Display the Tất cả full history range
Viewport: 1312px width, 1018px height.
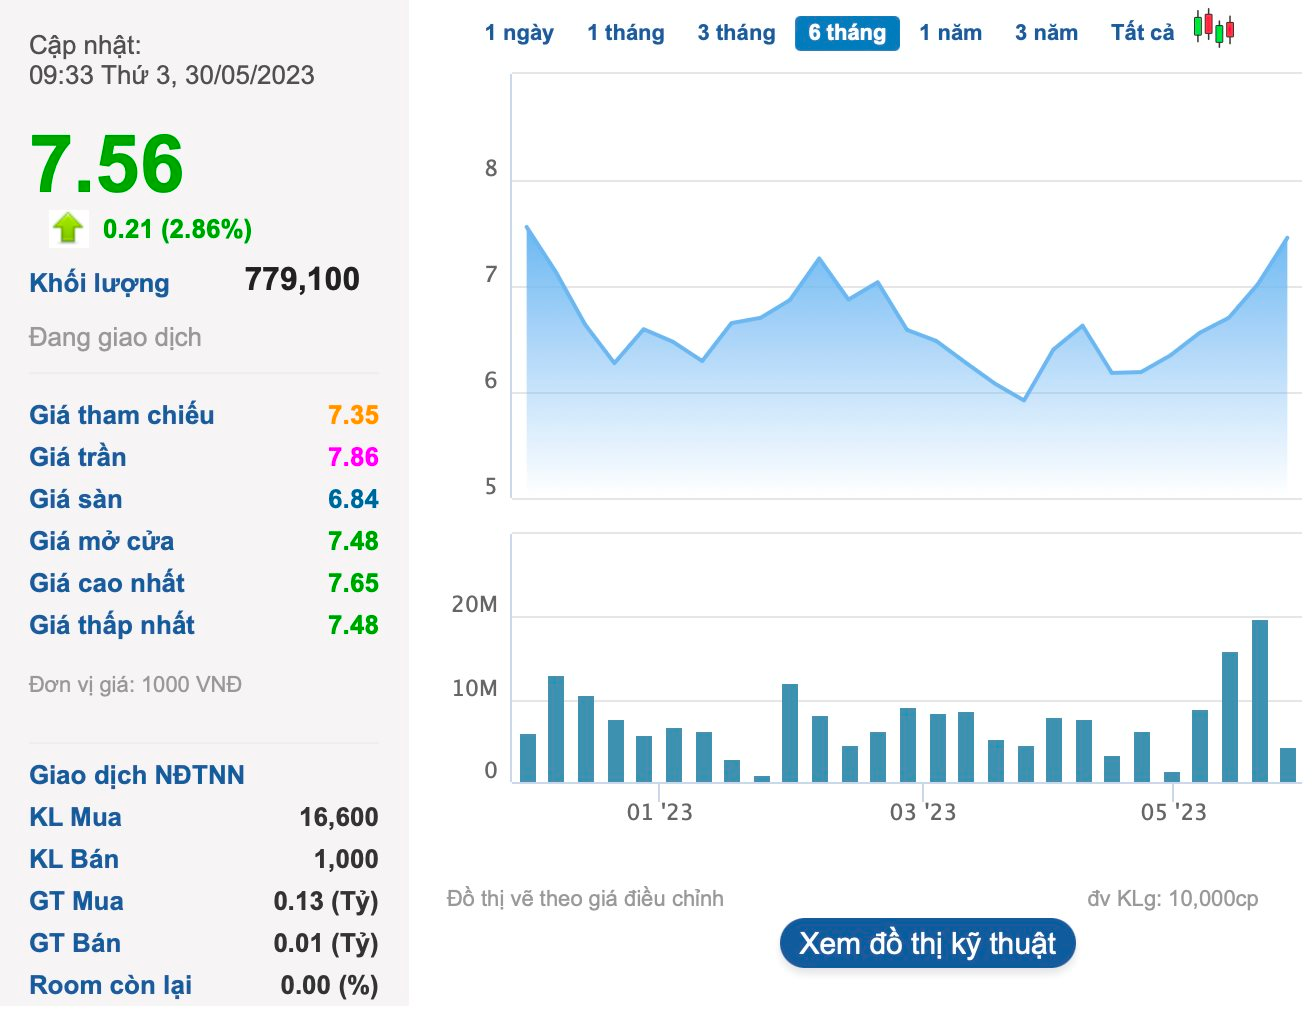click(x=1143, y=33)
